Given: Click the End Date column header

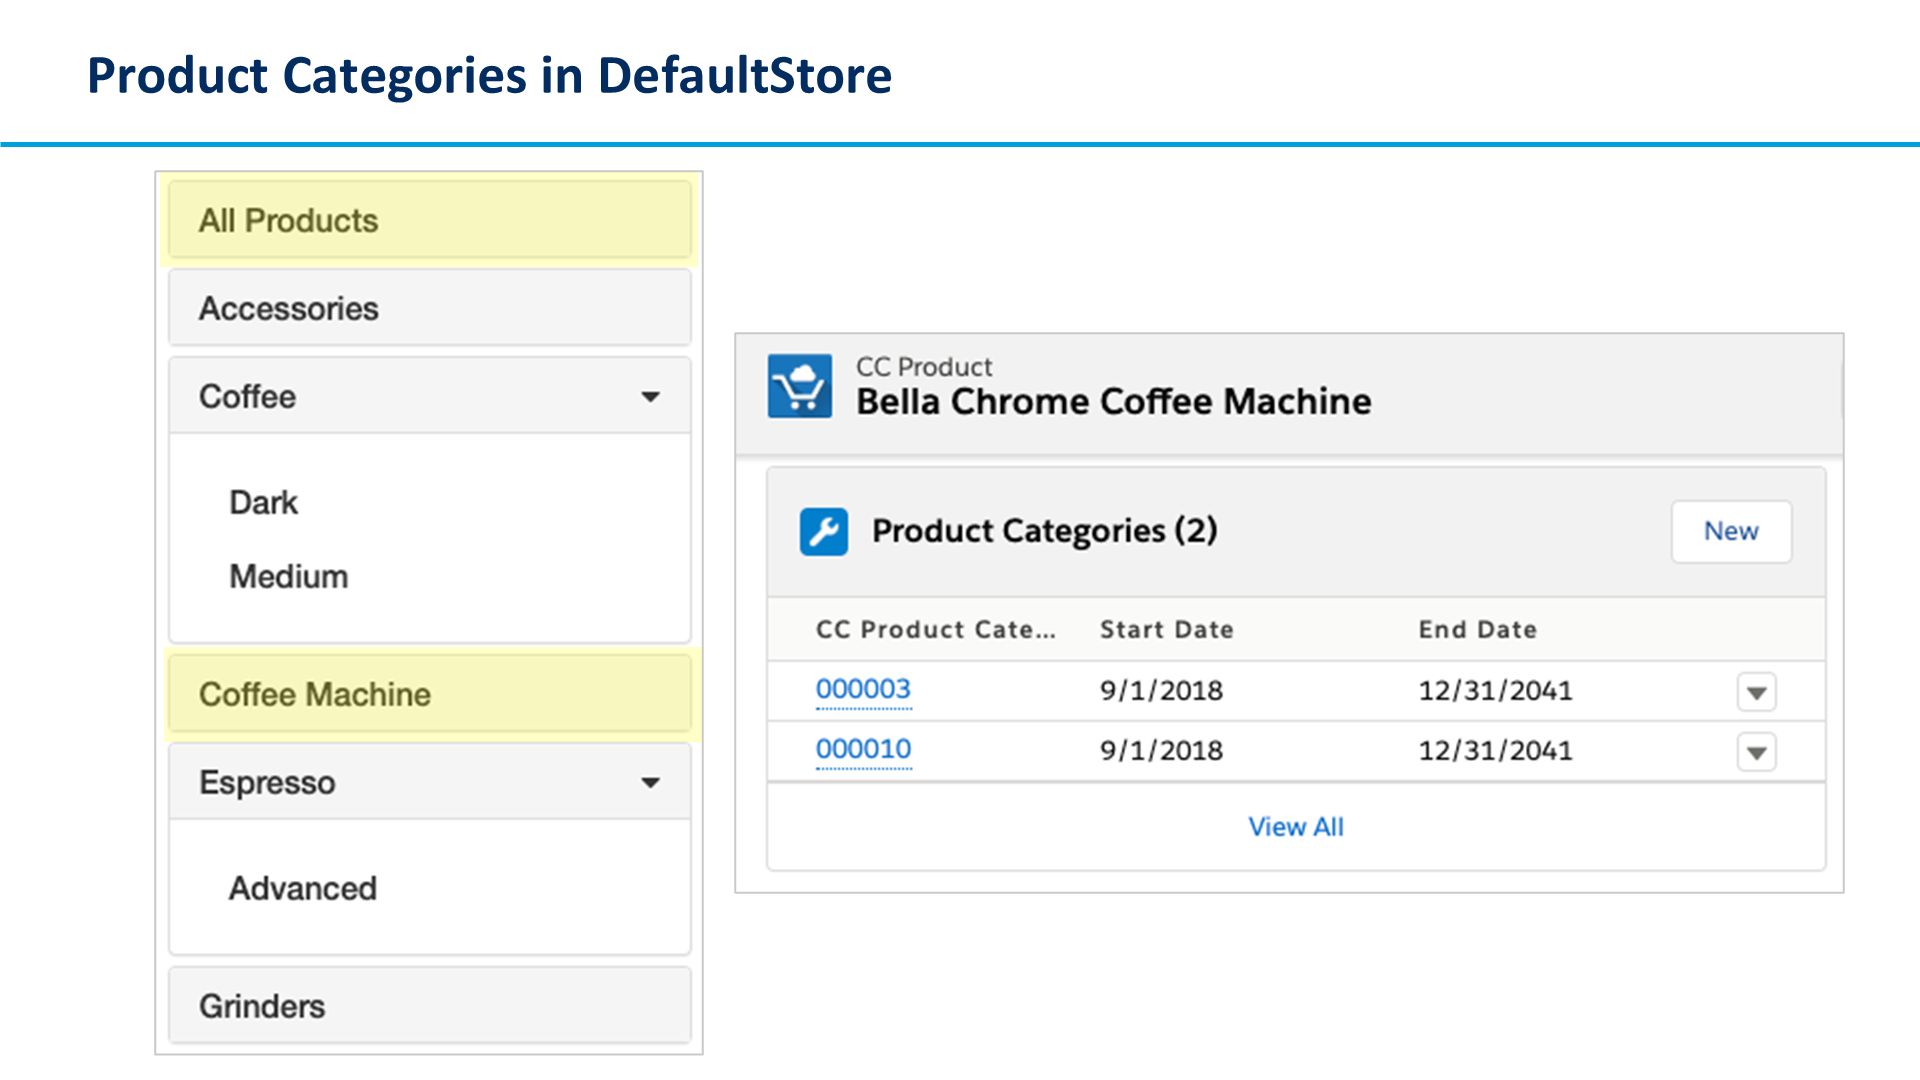Looking at the screenshot, I should (1477, 630).
